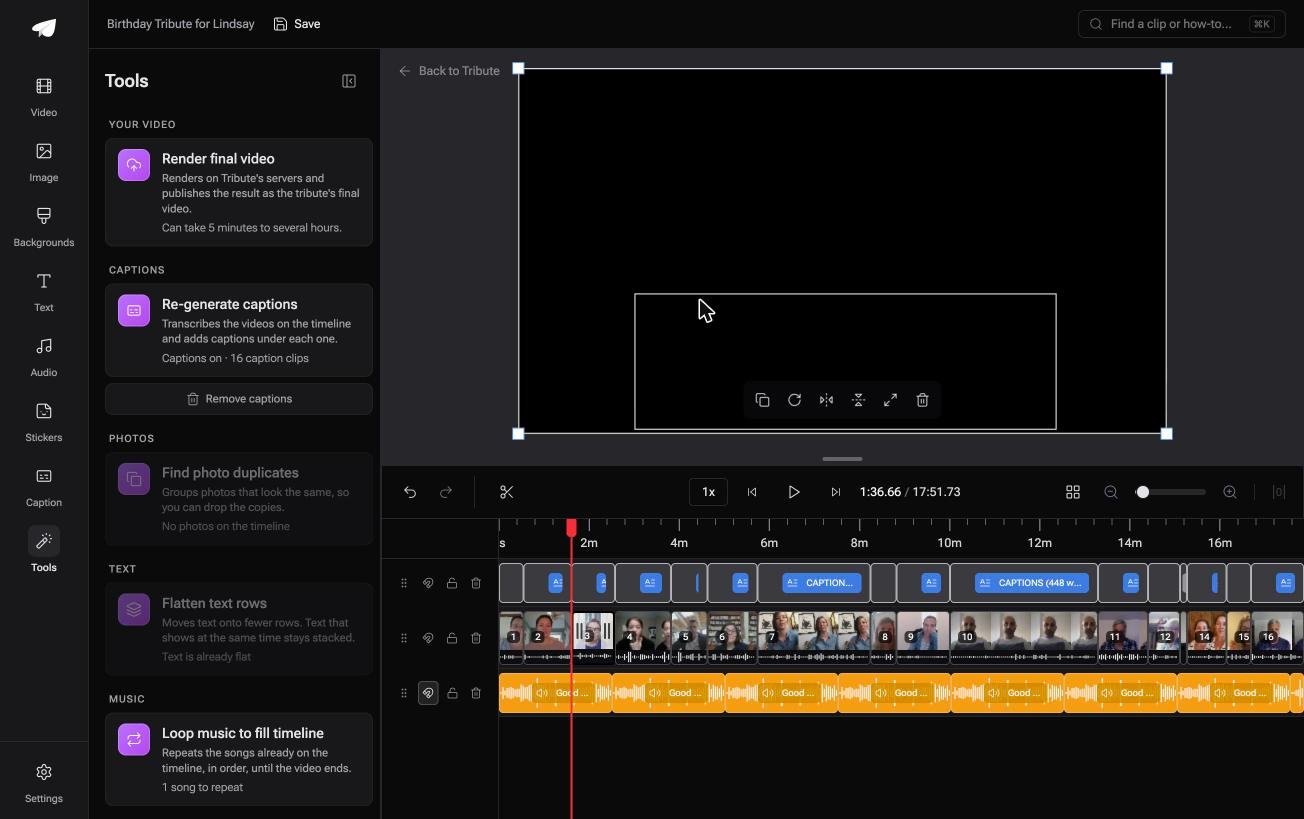Screen dimensions: 1304x819
Task: Skip to previous clip
Action: point(752,492)
